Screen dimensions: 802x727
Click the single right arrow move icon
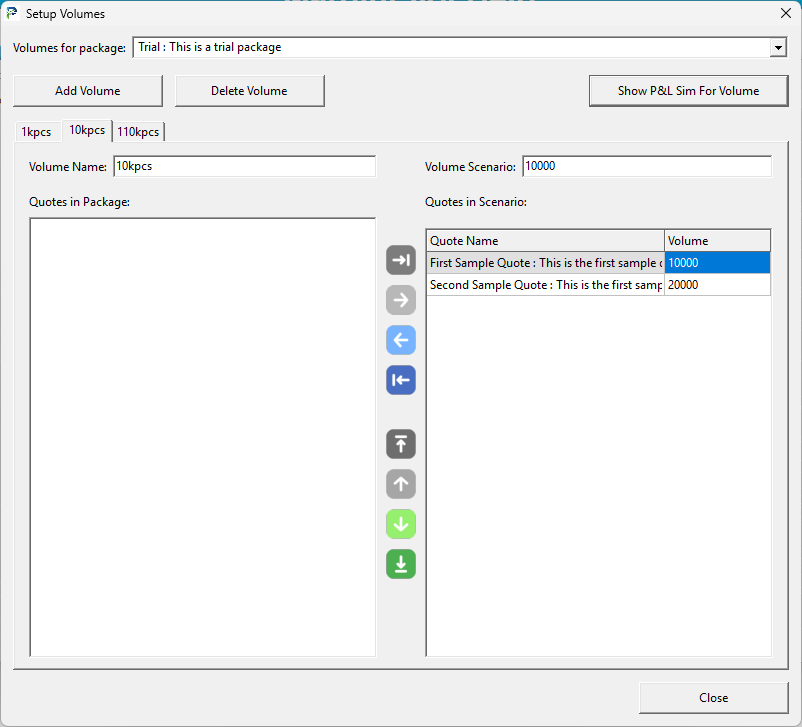(401, 300)
